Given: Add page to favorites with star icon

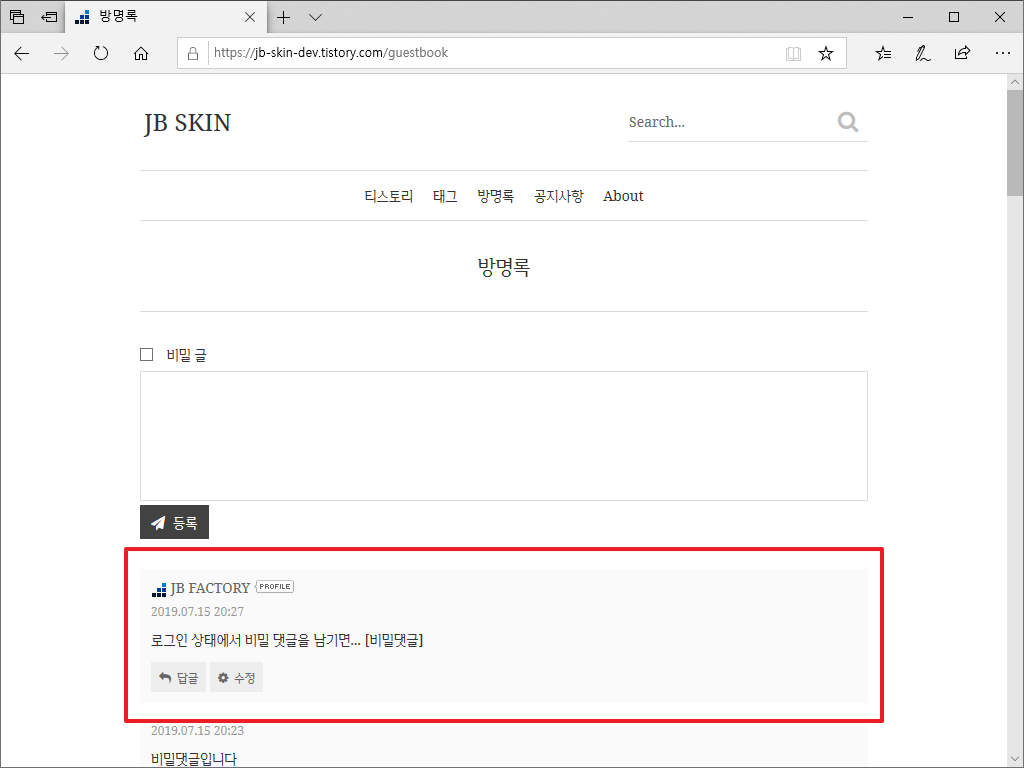Looking at the screenshot, I should click(x=826, y=54).
